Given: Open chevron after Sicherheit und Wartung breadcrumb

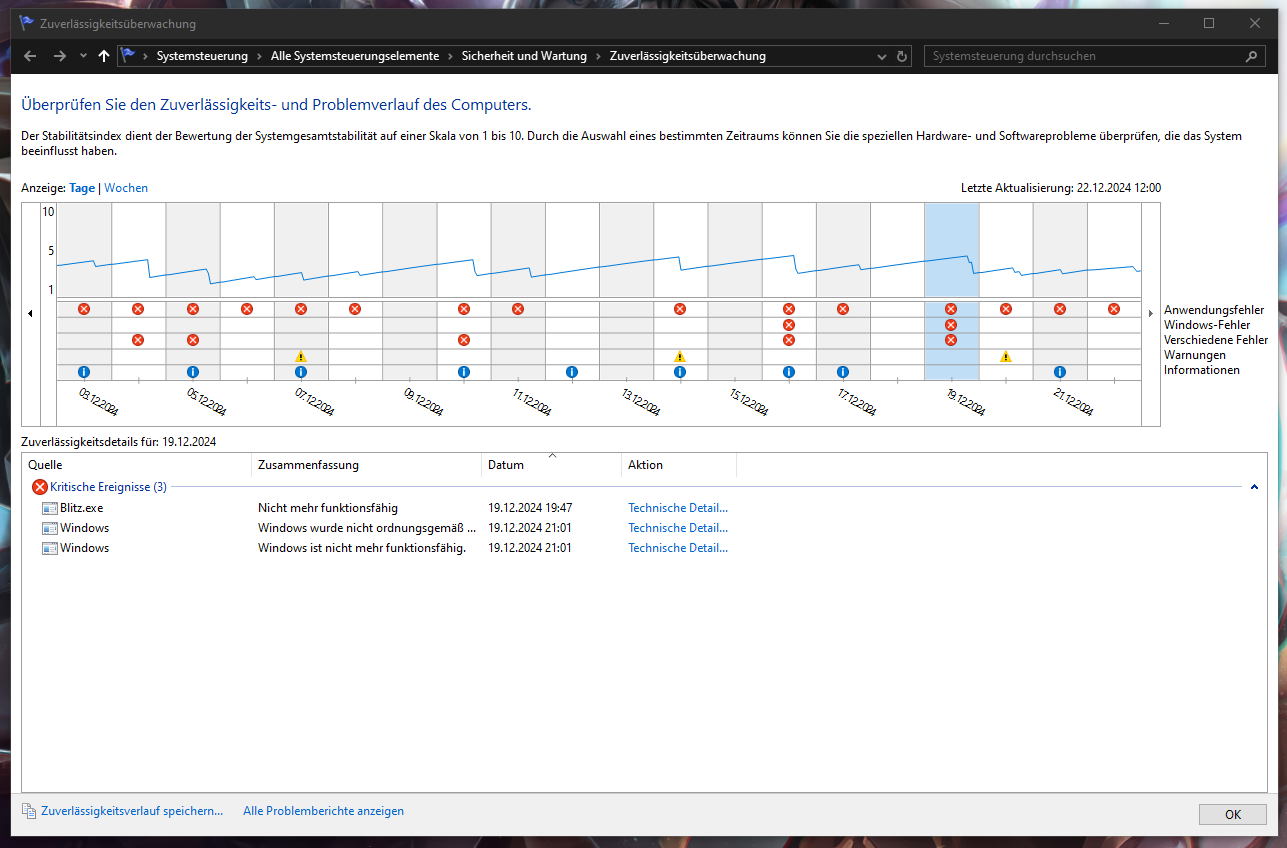Looking at the screenshot, I should pyautogui.click(x=598, y=57).
